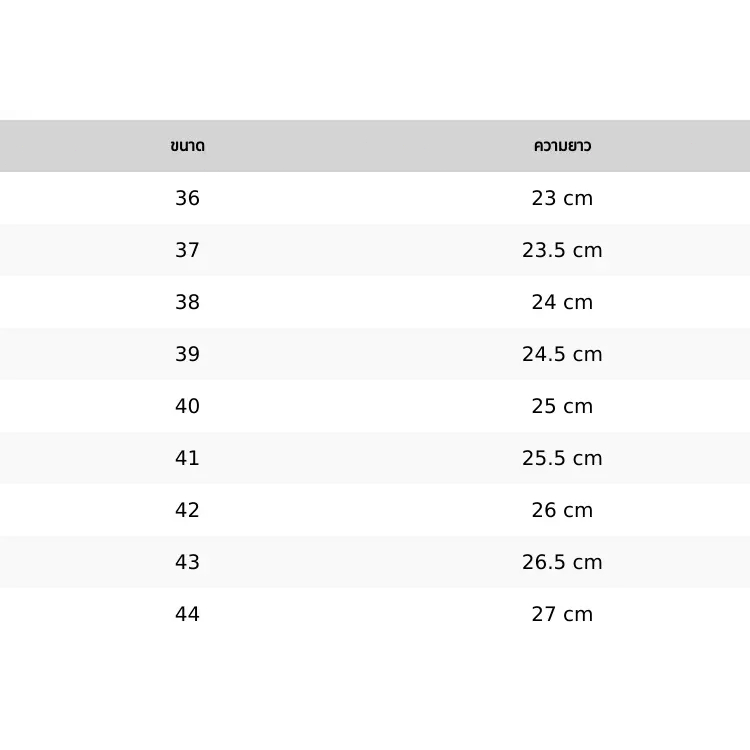Select size 43 cell
This screenshot has height=750, width=750.
tap(188, 562)
